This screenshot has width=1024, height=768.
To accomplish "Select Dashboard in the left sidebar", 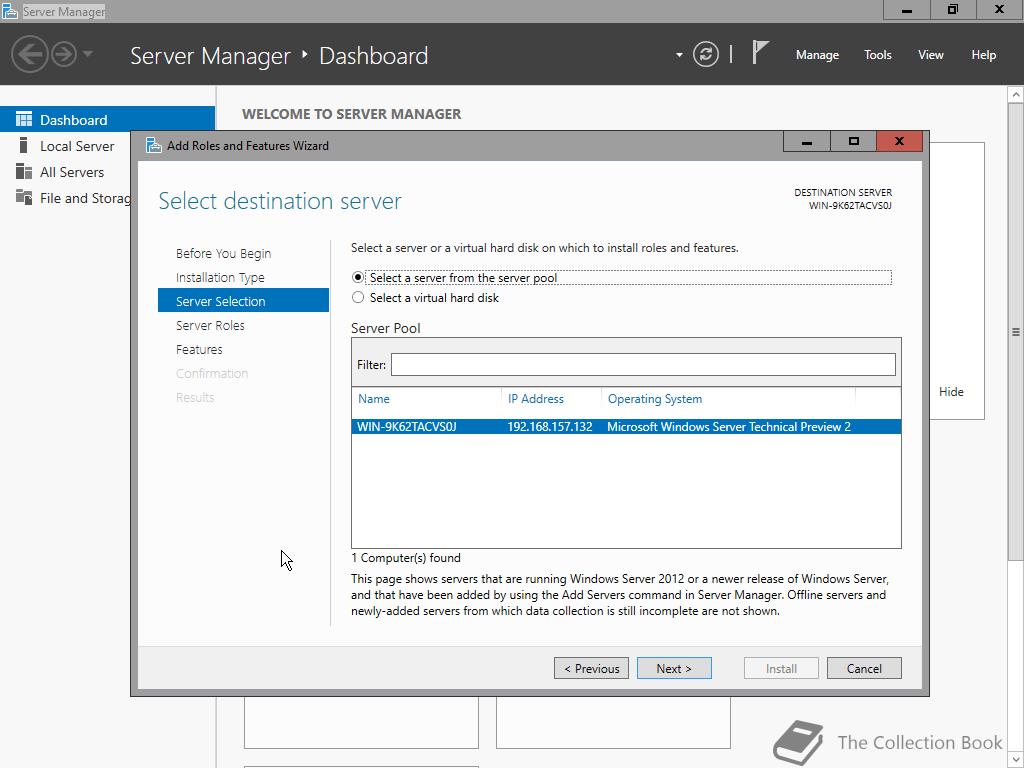I will [x=107, y=120].
